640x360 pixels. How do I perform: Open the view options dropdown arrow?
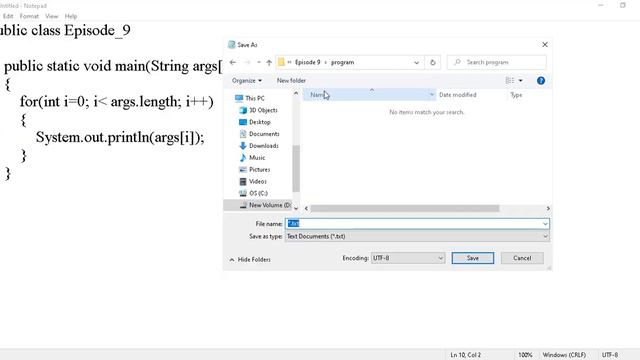pyautogui.click(x=520, y=80)
